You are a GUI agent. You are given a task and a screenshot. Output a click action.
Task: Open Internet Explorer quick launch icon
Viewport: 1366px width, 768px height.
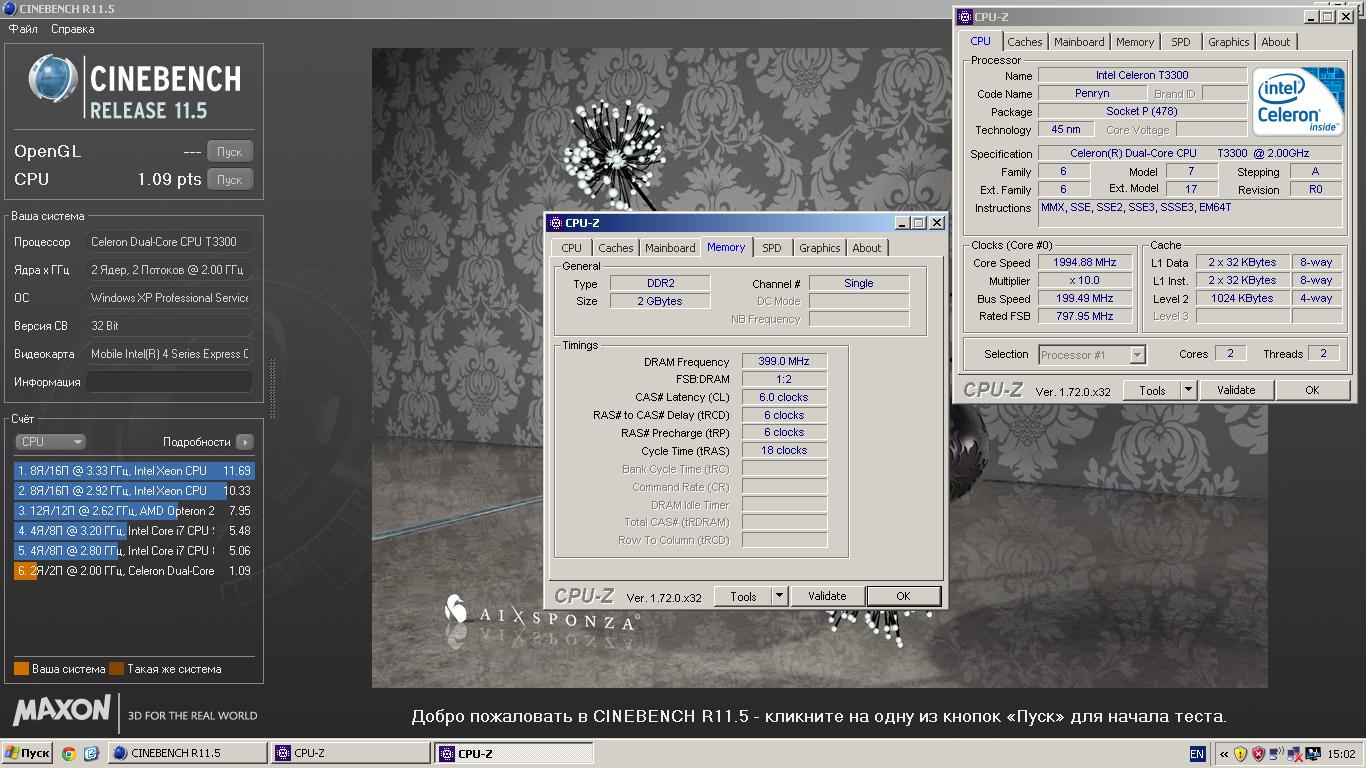90,753
